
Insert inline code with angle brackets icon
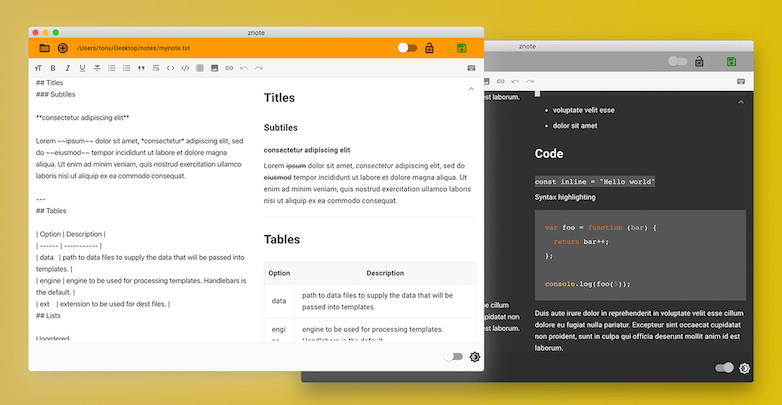click(x=171, y=68)
